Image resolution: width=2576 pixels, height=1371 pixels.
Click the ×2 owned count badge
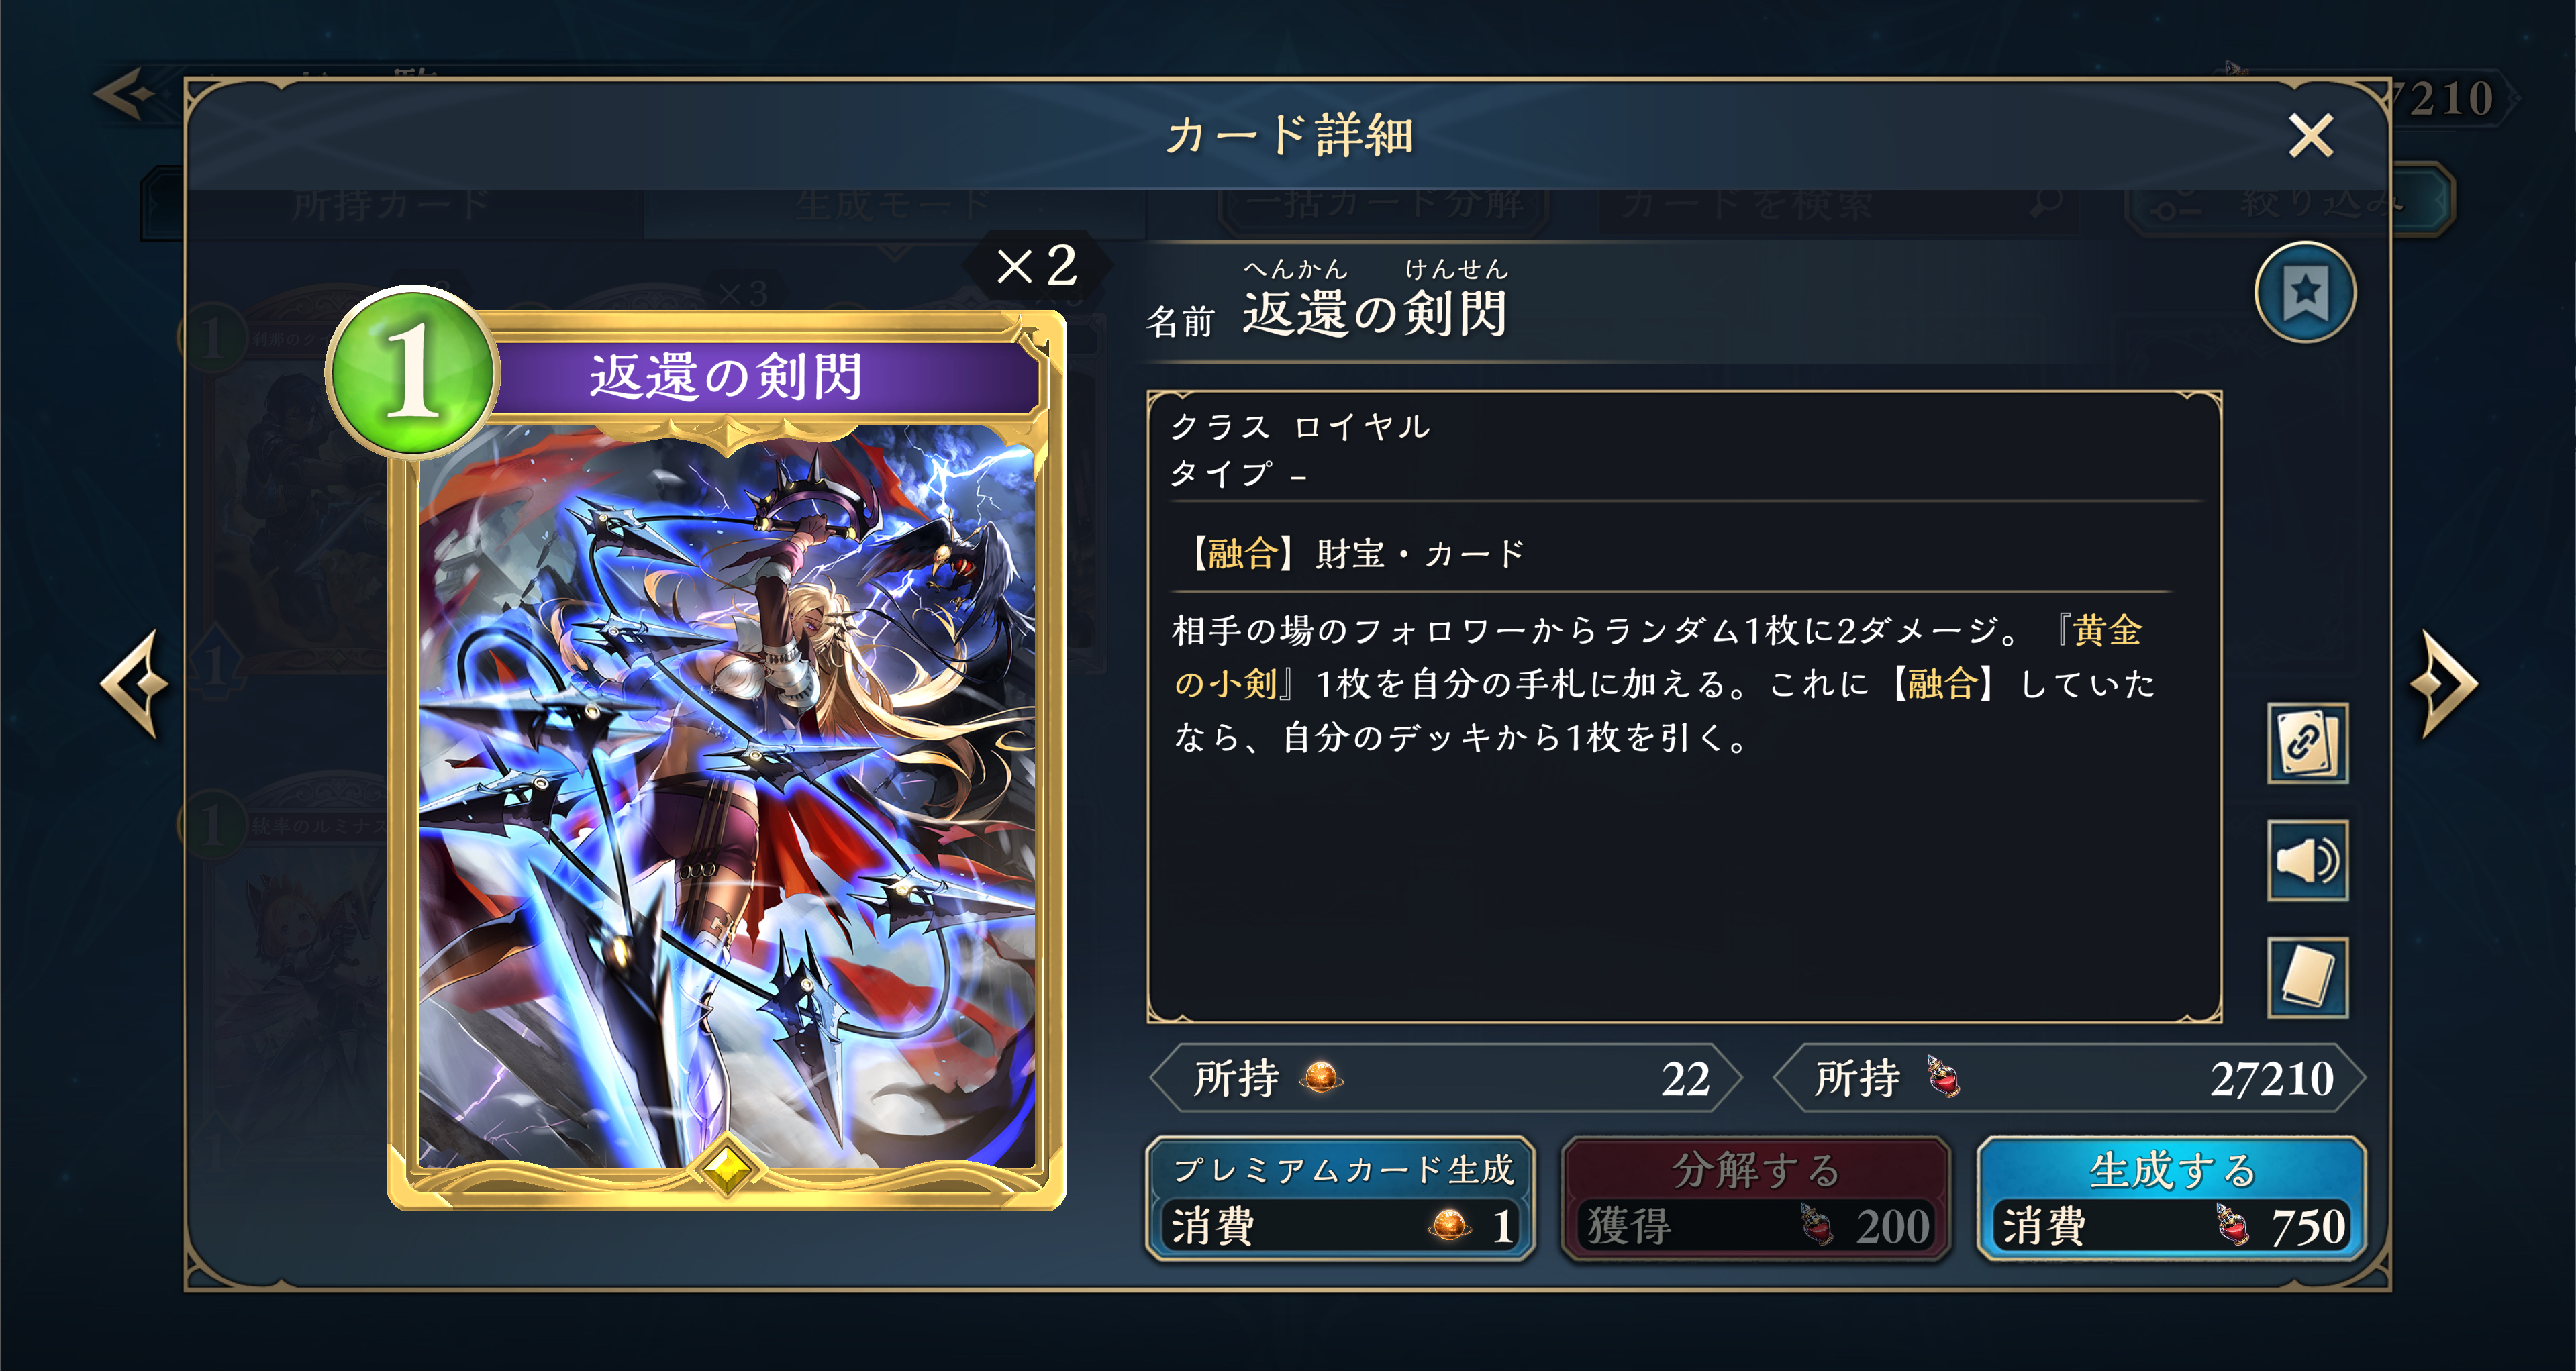click(x=1036, y=266)
